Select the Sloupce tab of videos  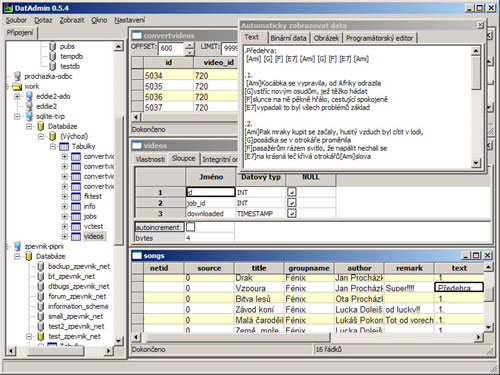(x=183, y=158)
